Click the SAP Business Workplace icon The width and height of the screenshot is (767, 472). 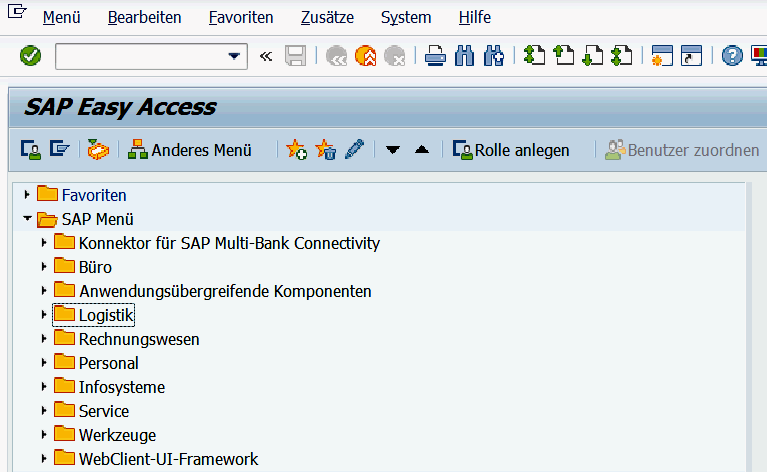tap(97, 150)
